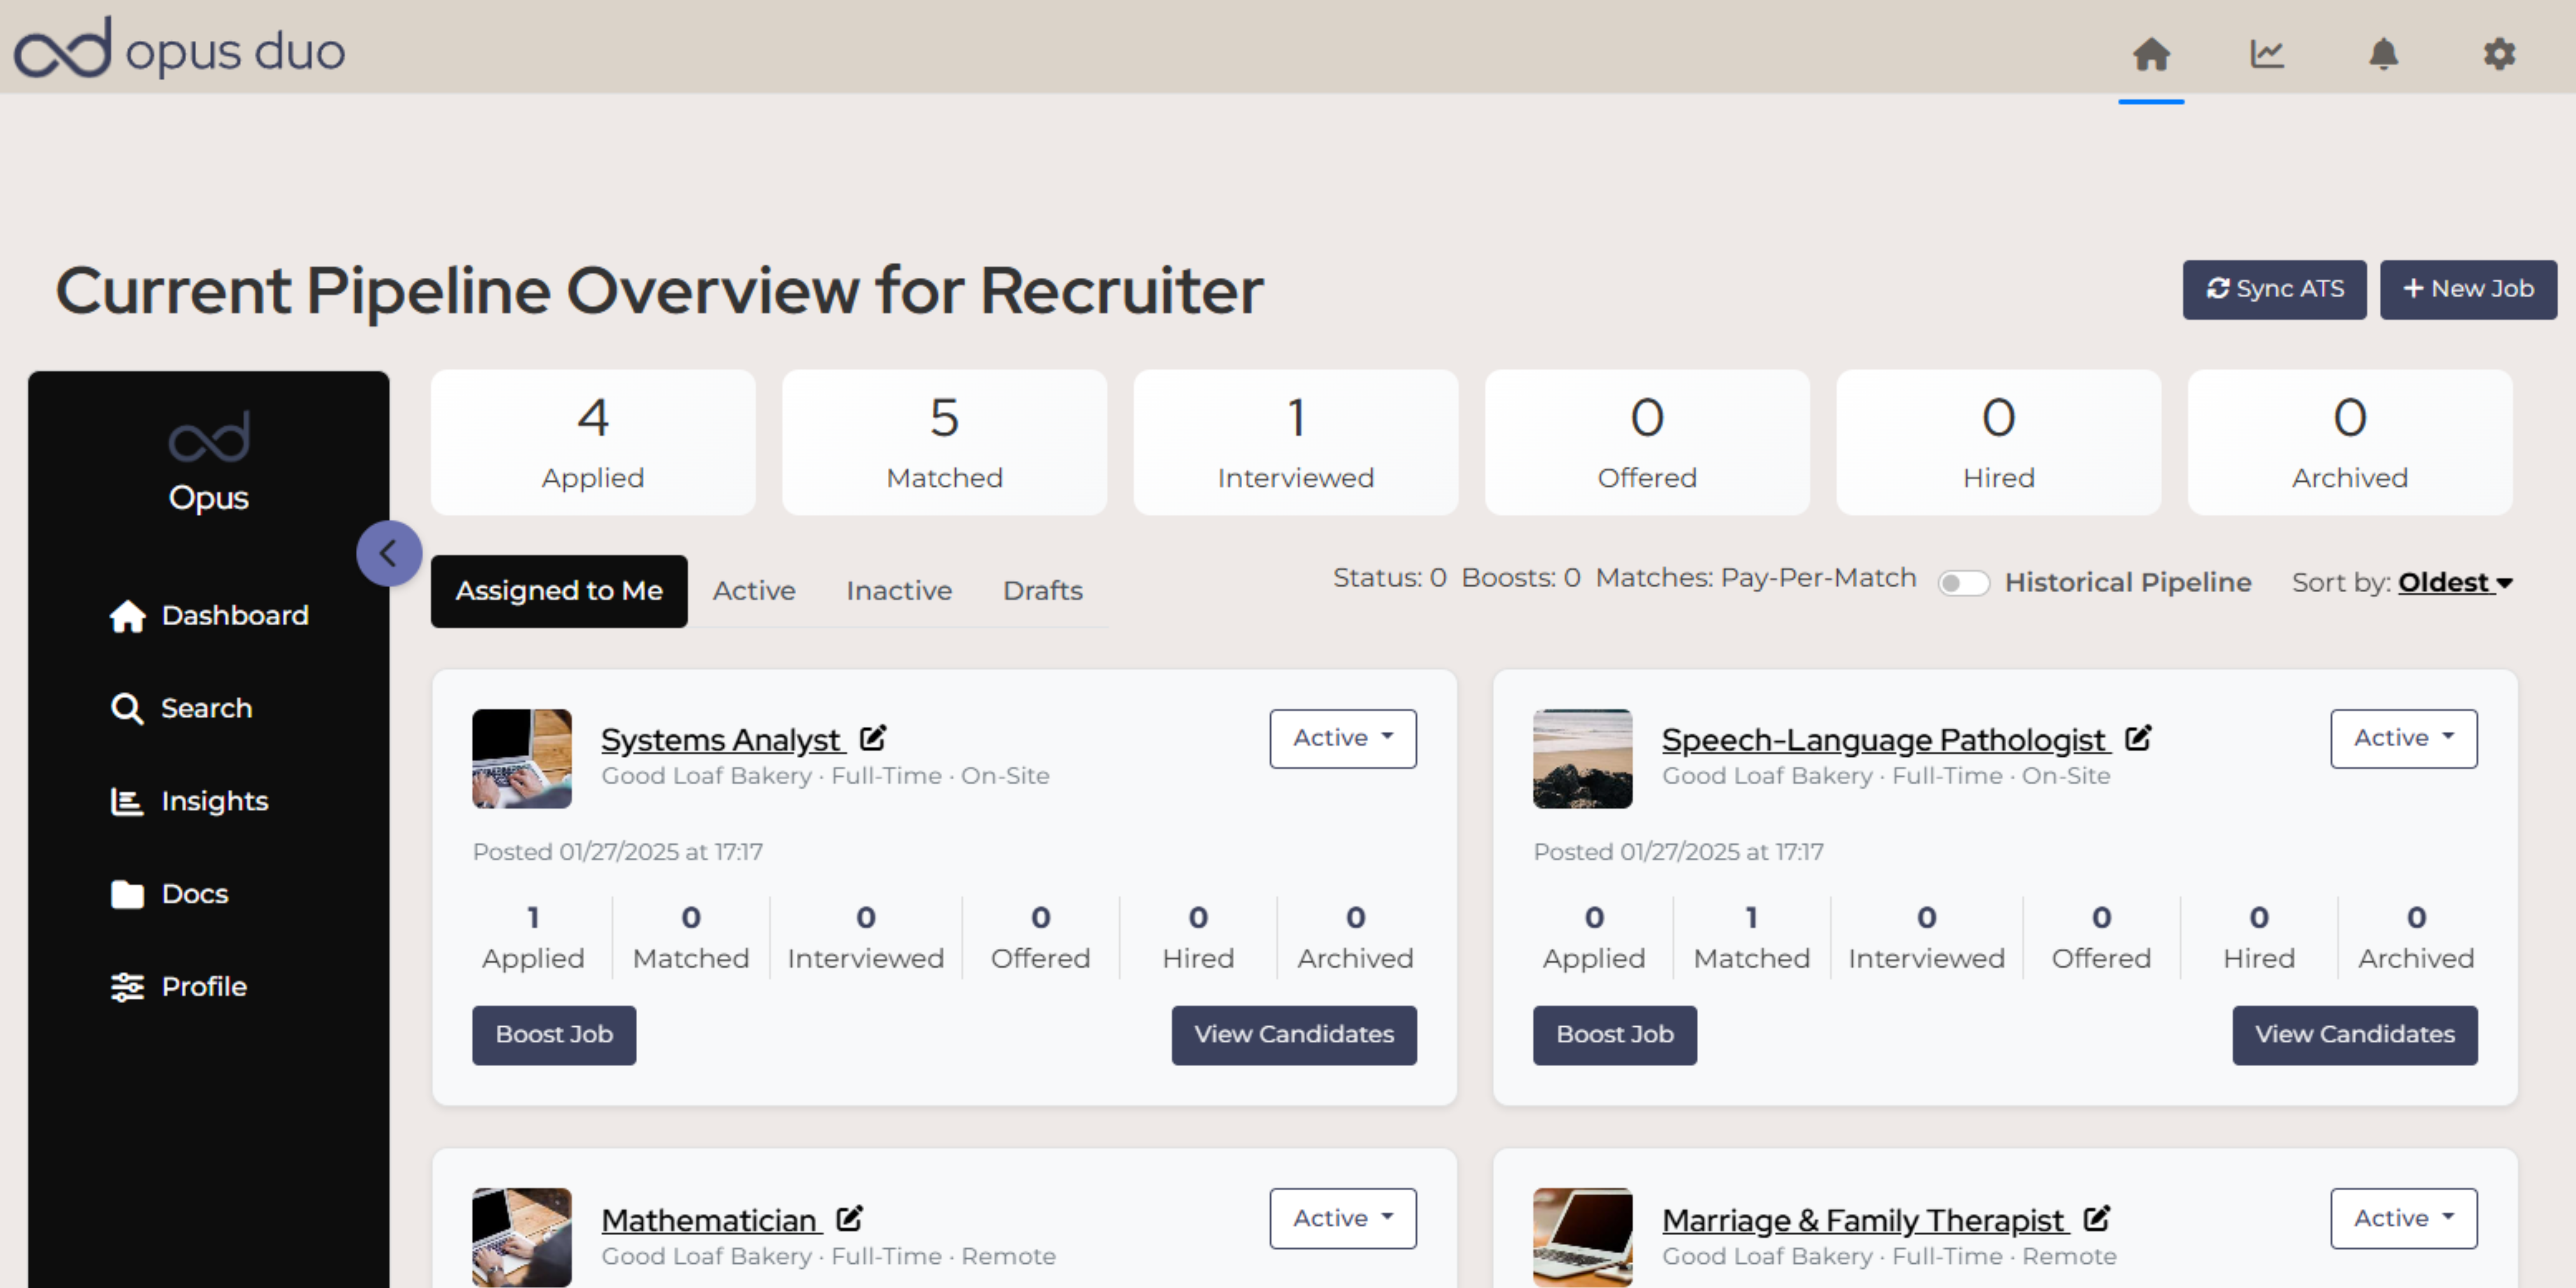Open Sort by Oldest dropdown
Viewport: 2576px width, 1288px height.
(2454, 582)
